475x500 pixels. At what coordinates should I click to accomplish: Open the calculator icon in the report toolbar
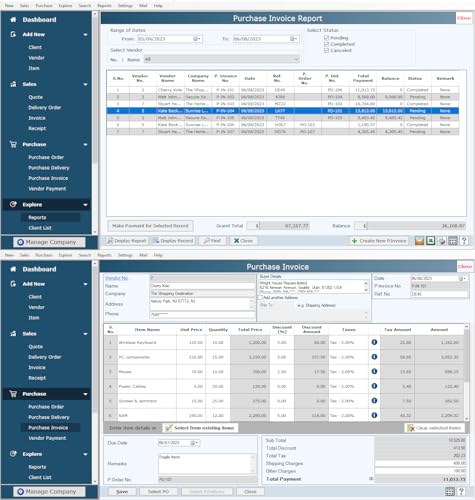[453, 241]
